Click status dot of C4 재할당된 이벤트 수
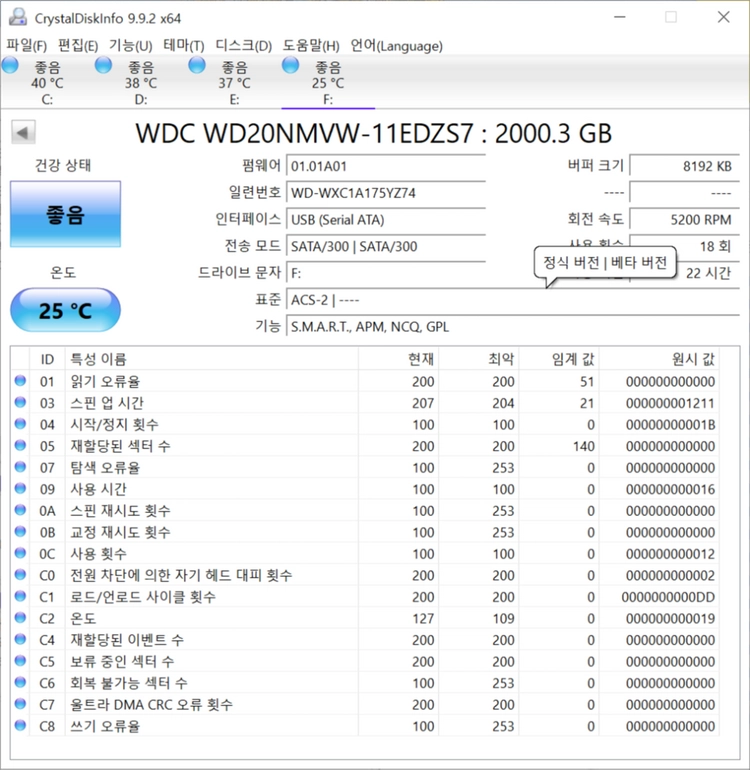 pos(20,639)
